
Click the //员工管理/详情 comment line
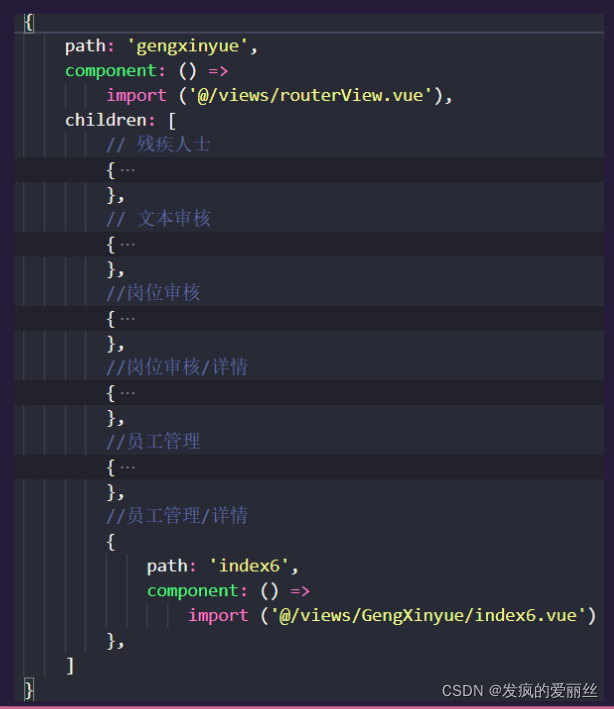tap(177, 515)
